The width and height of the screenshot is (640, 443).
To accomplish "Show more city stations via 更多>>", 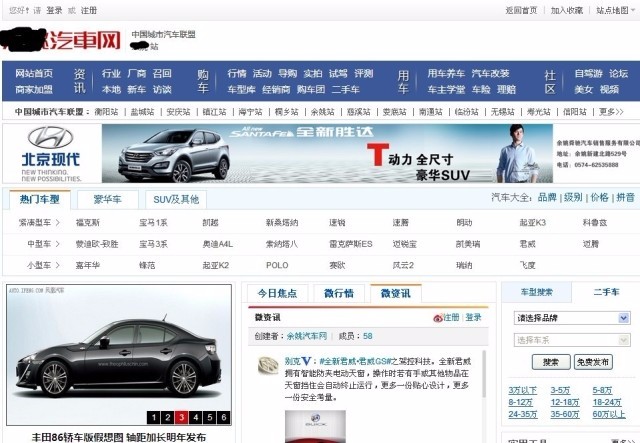I will click(611, 111).
